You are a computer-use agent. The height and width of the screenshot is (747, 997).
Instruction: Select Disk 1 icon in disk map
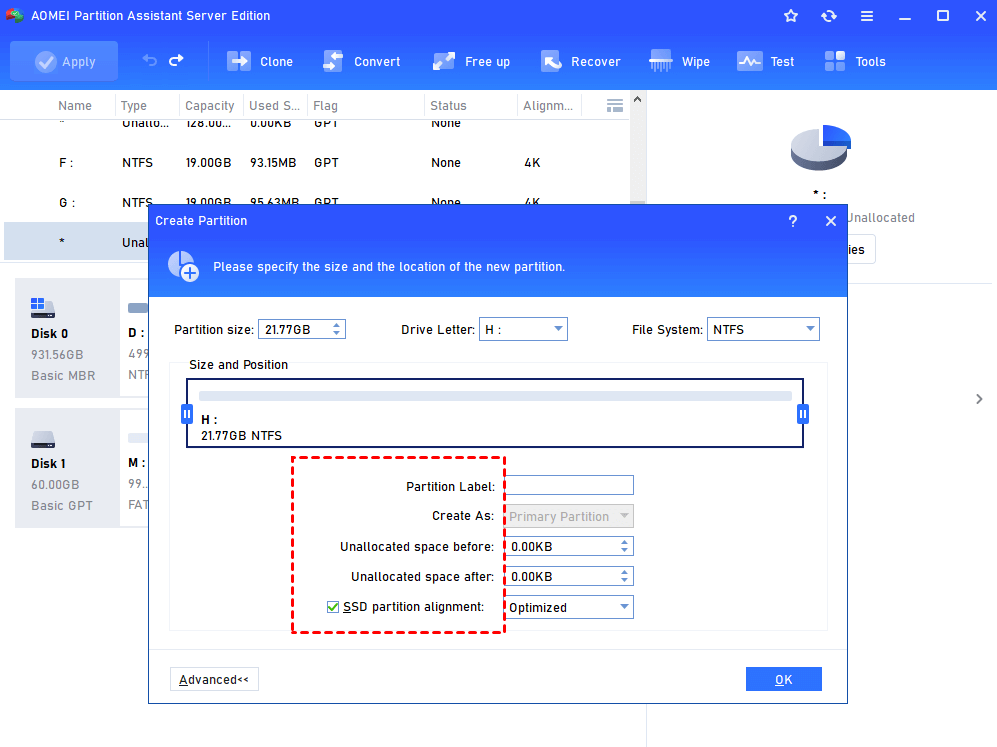click(43, 439)
